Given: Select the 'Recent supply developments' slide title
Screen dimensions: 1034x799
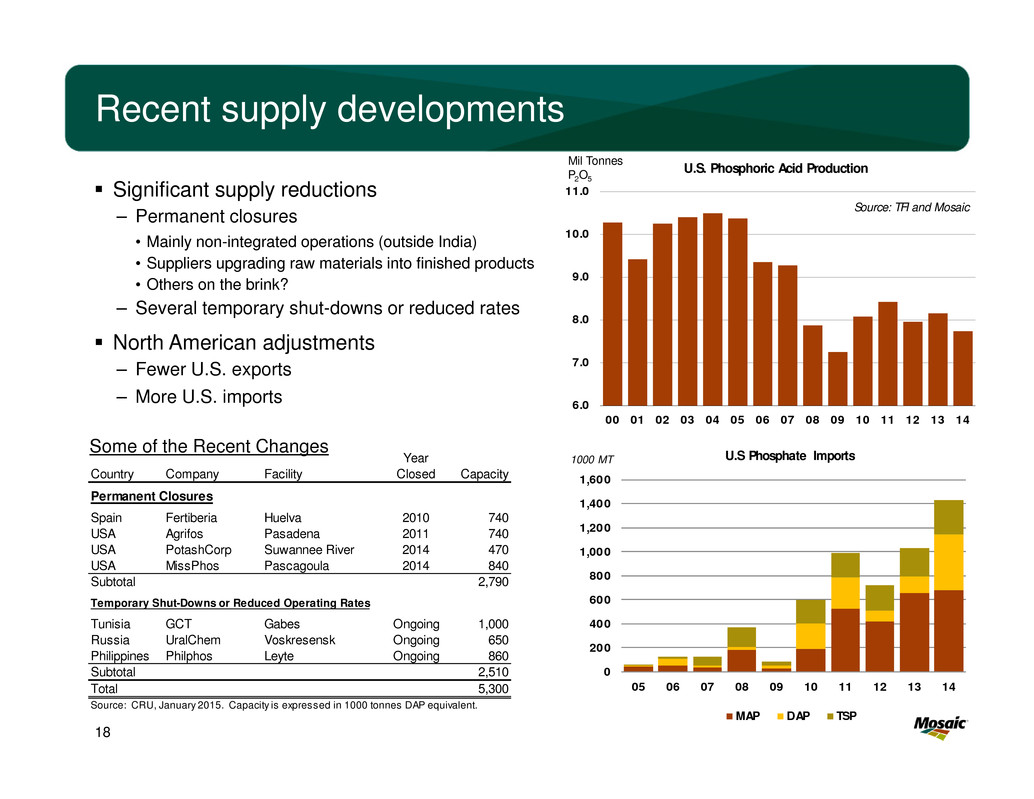Looking at the screenshot, I should 329,110.
